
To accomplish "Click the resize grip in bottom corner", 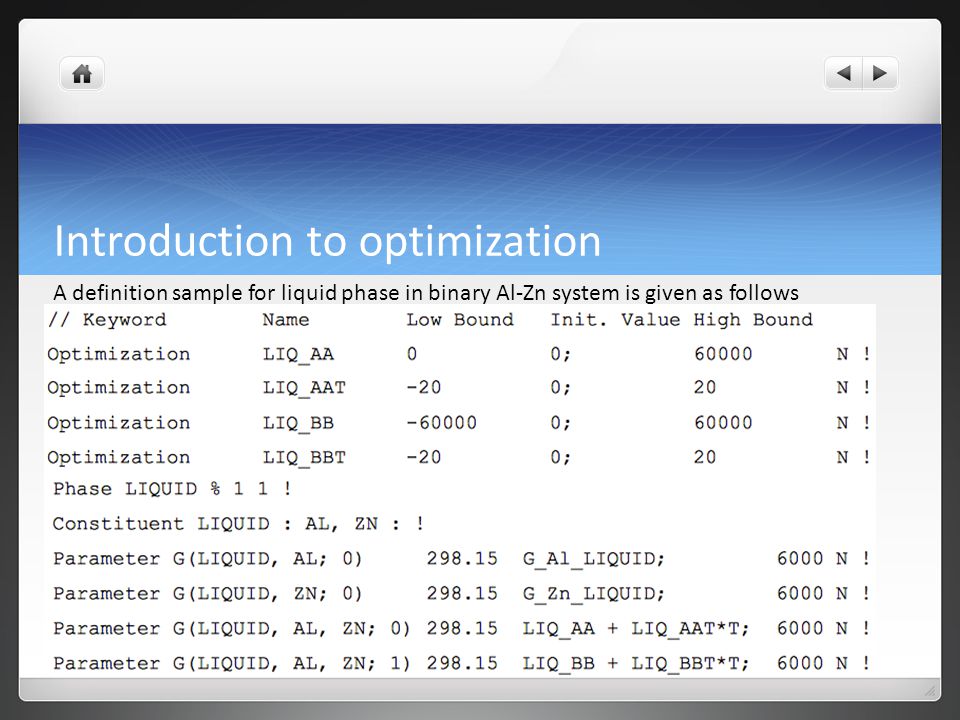I will point(929,691).
